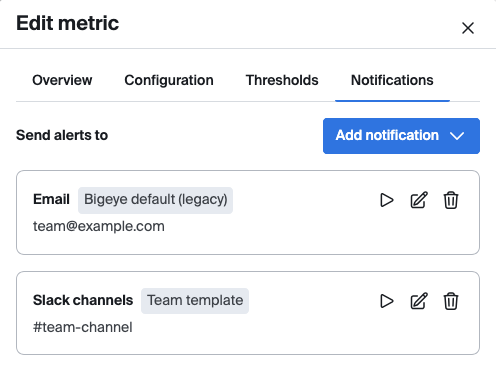
Task: Click the Slack channels label
Action: 83,300
